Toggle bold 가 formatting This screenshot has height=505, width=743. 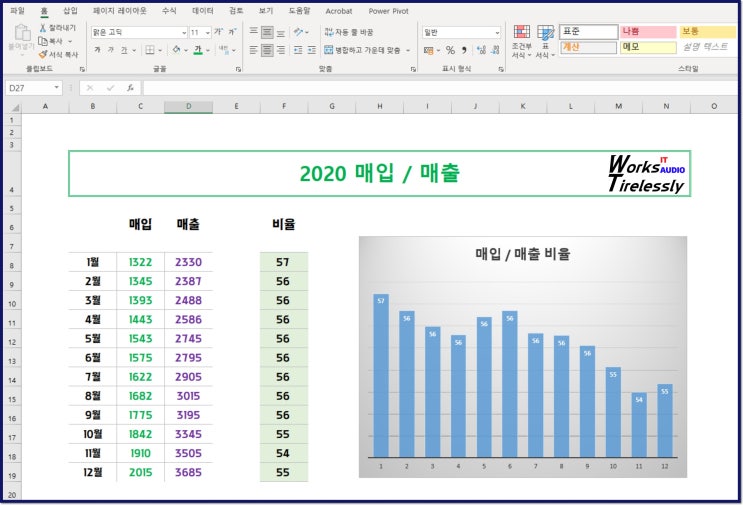[97, 50]
